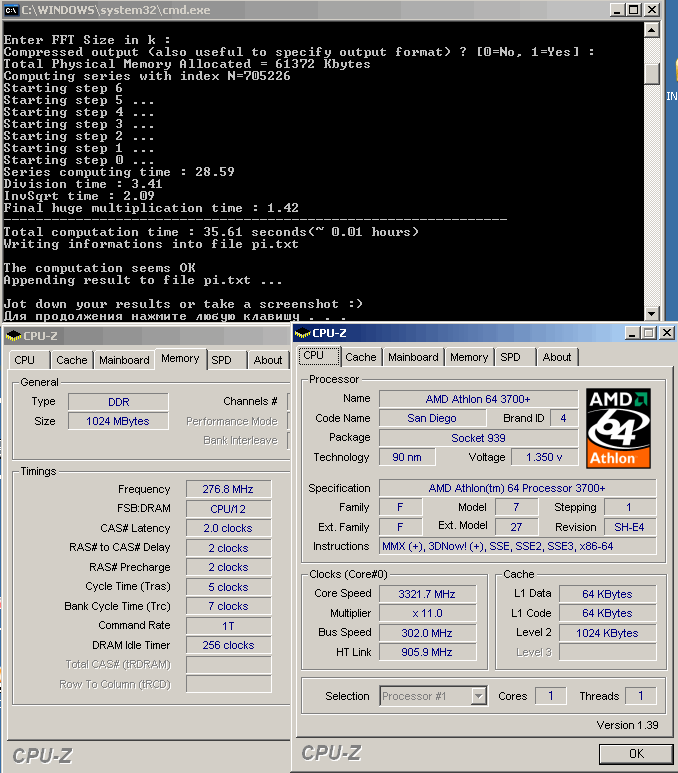
Task: Switch to Cache tab in background CPU-Z window
Action: tap(71, 360)
